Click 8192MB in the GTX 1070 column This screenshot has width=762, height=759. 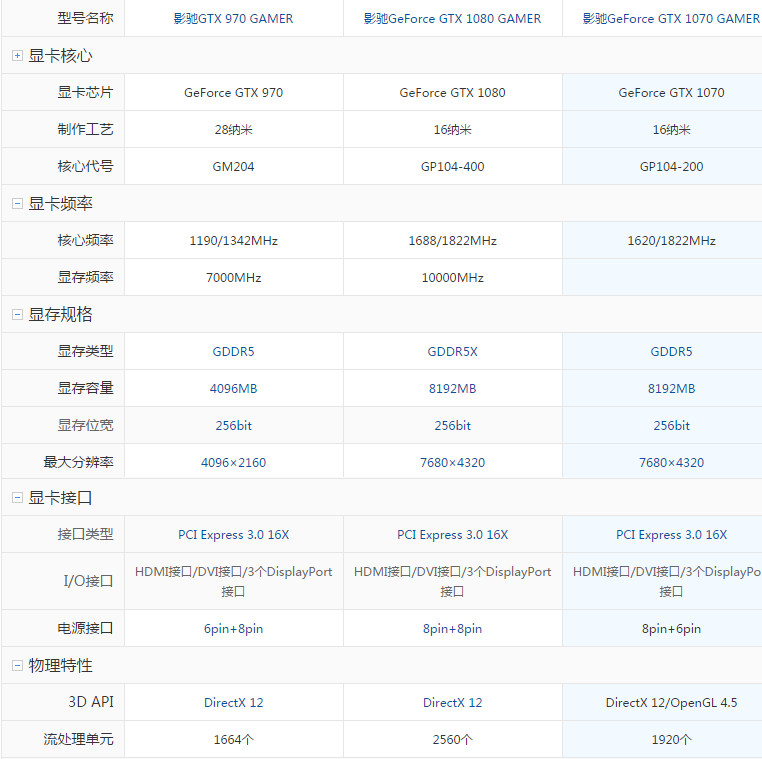tap(671, 388)
